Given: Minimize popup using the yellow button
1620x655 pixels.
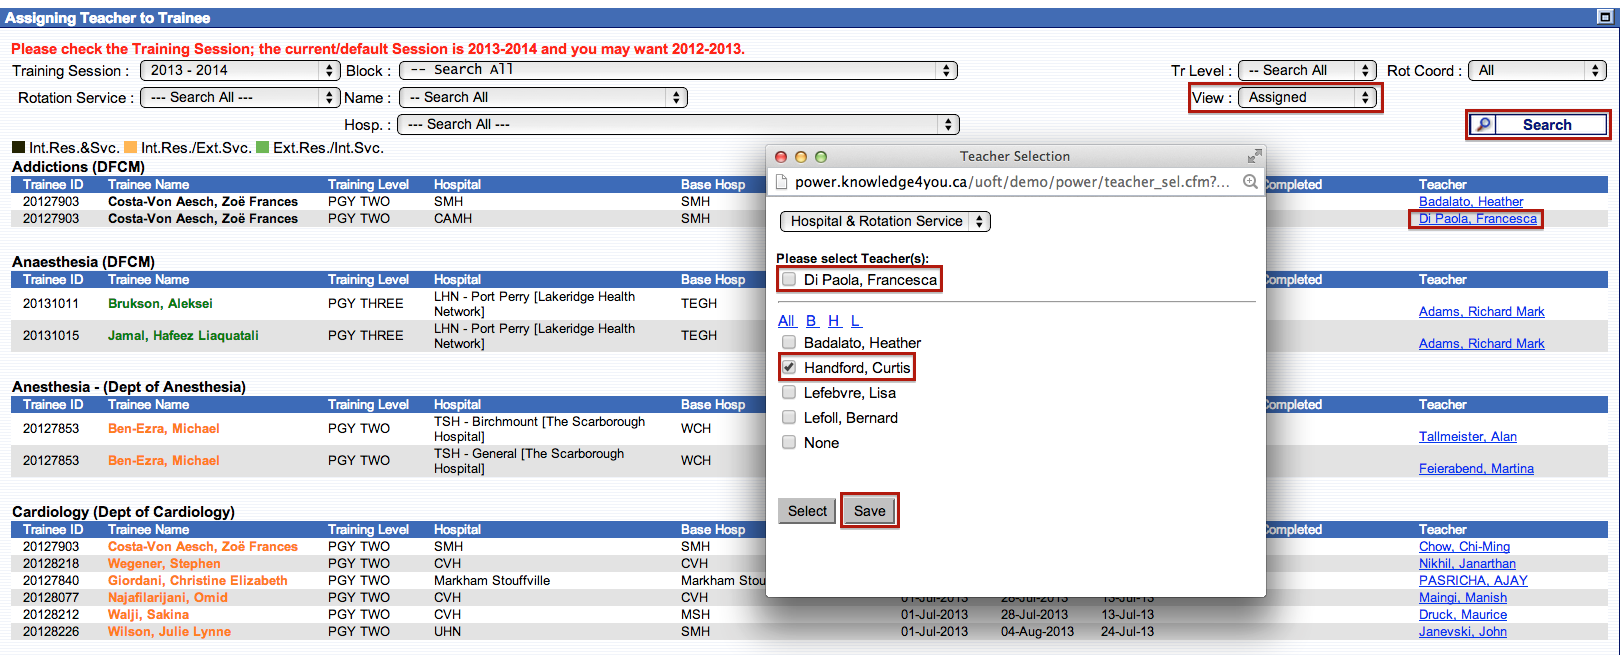Looking at the screenshot, I should [x=801, y=157].
